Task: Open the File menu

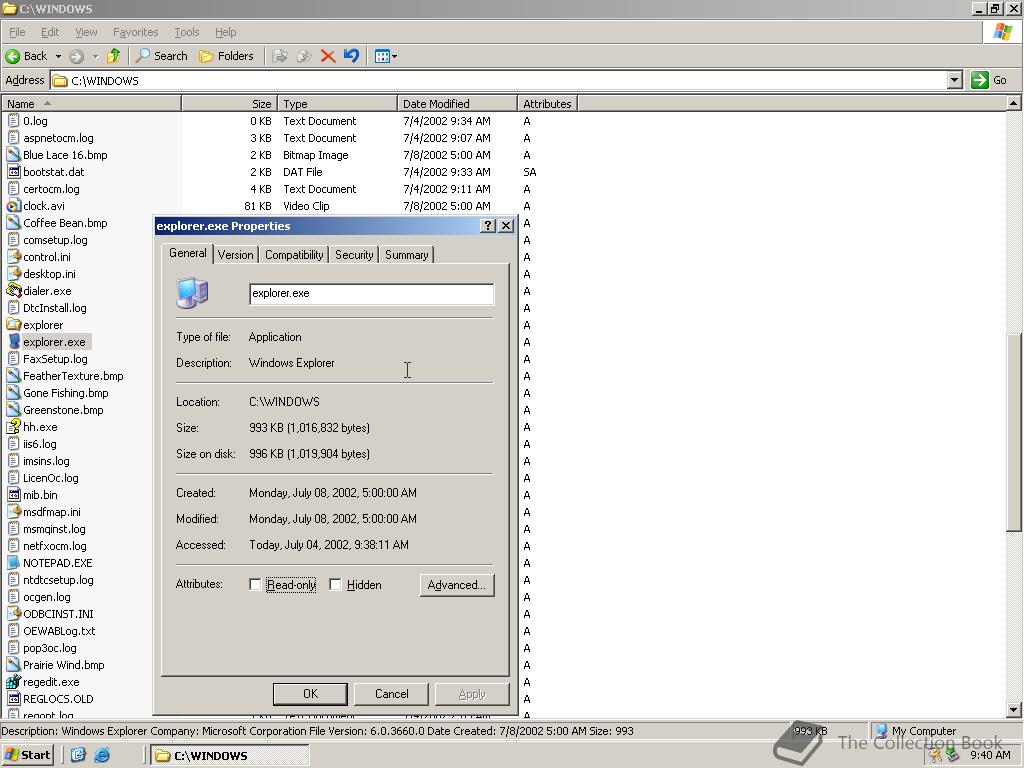Action: point(17,32)
